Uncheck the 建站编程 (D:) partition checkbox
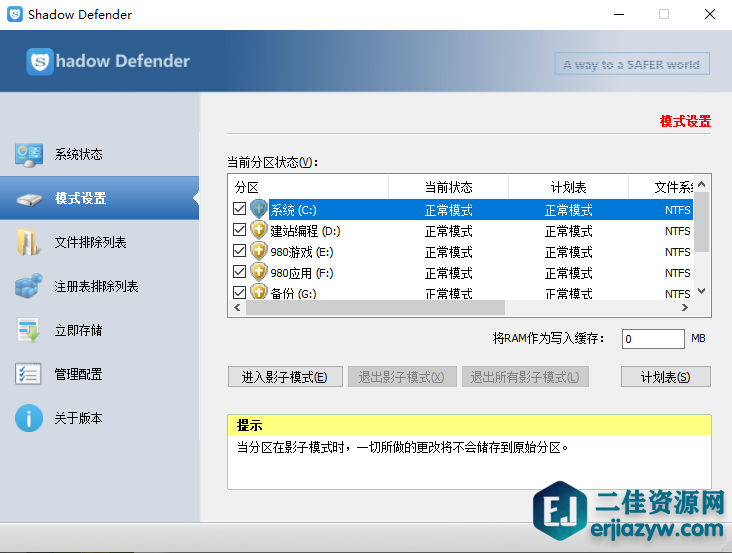The width and height of the screenshot is (732, 553). (x=239, y=230)
